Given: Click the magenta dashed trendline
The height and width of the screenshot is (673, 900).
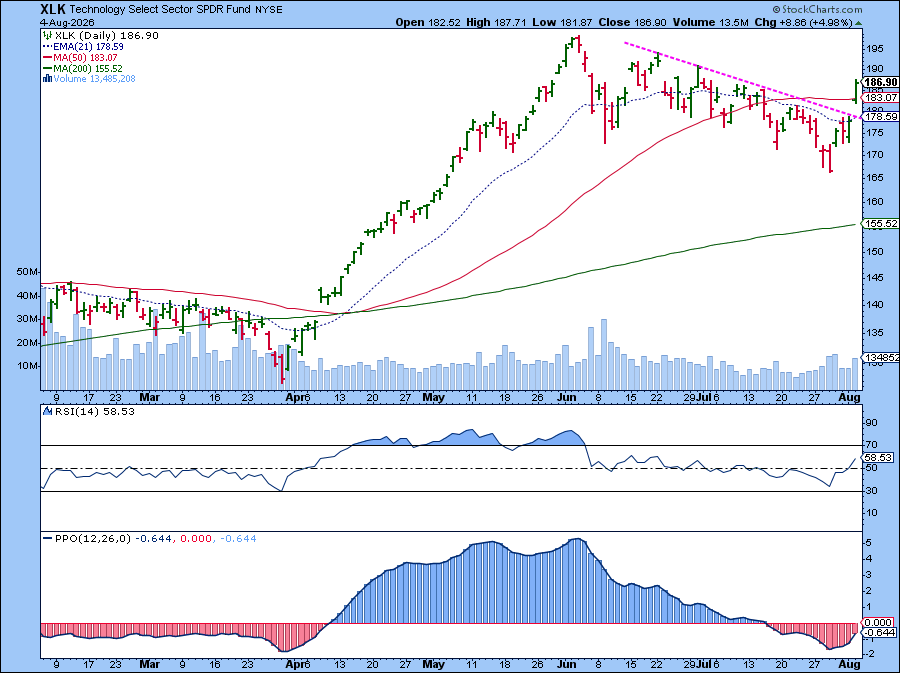Looking at the screenshot, I should (x=742, y=80).
